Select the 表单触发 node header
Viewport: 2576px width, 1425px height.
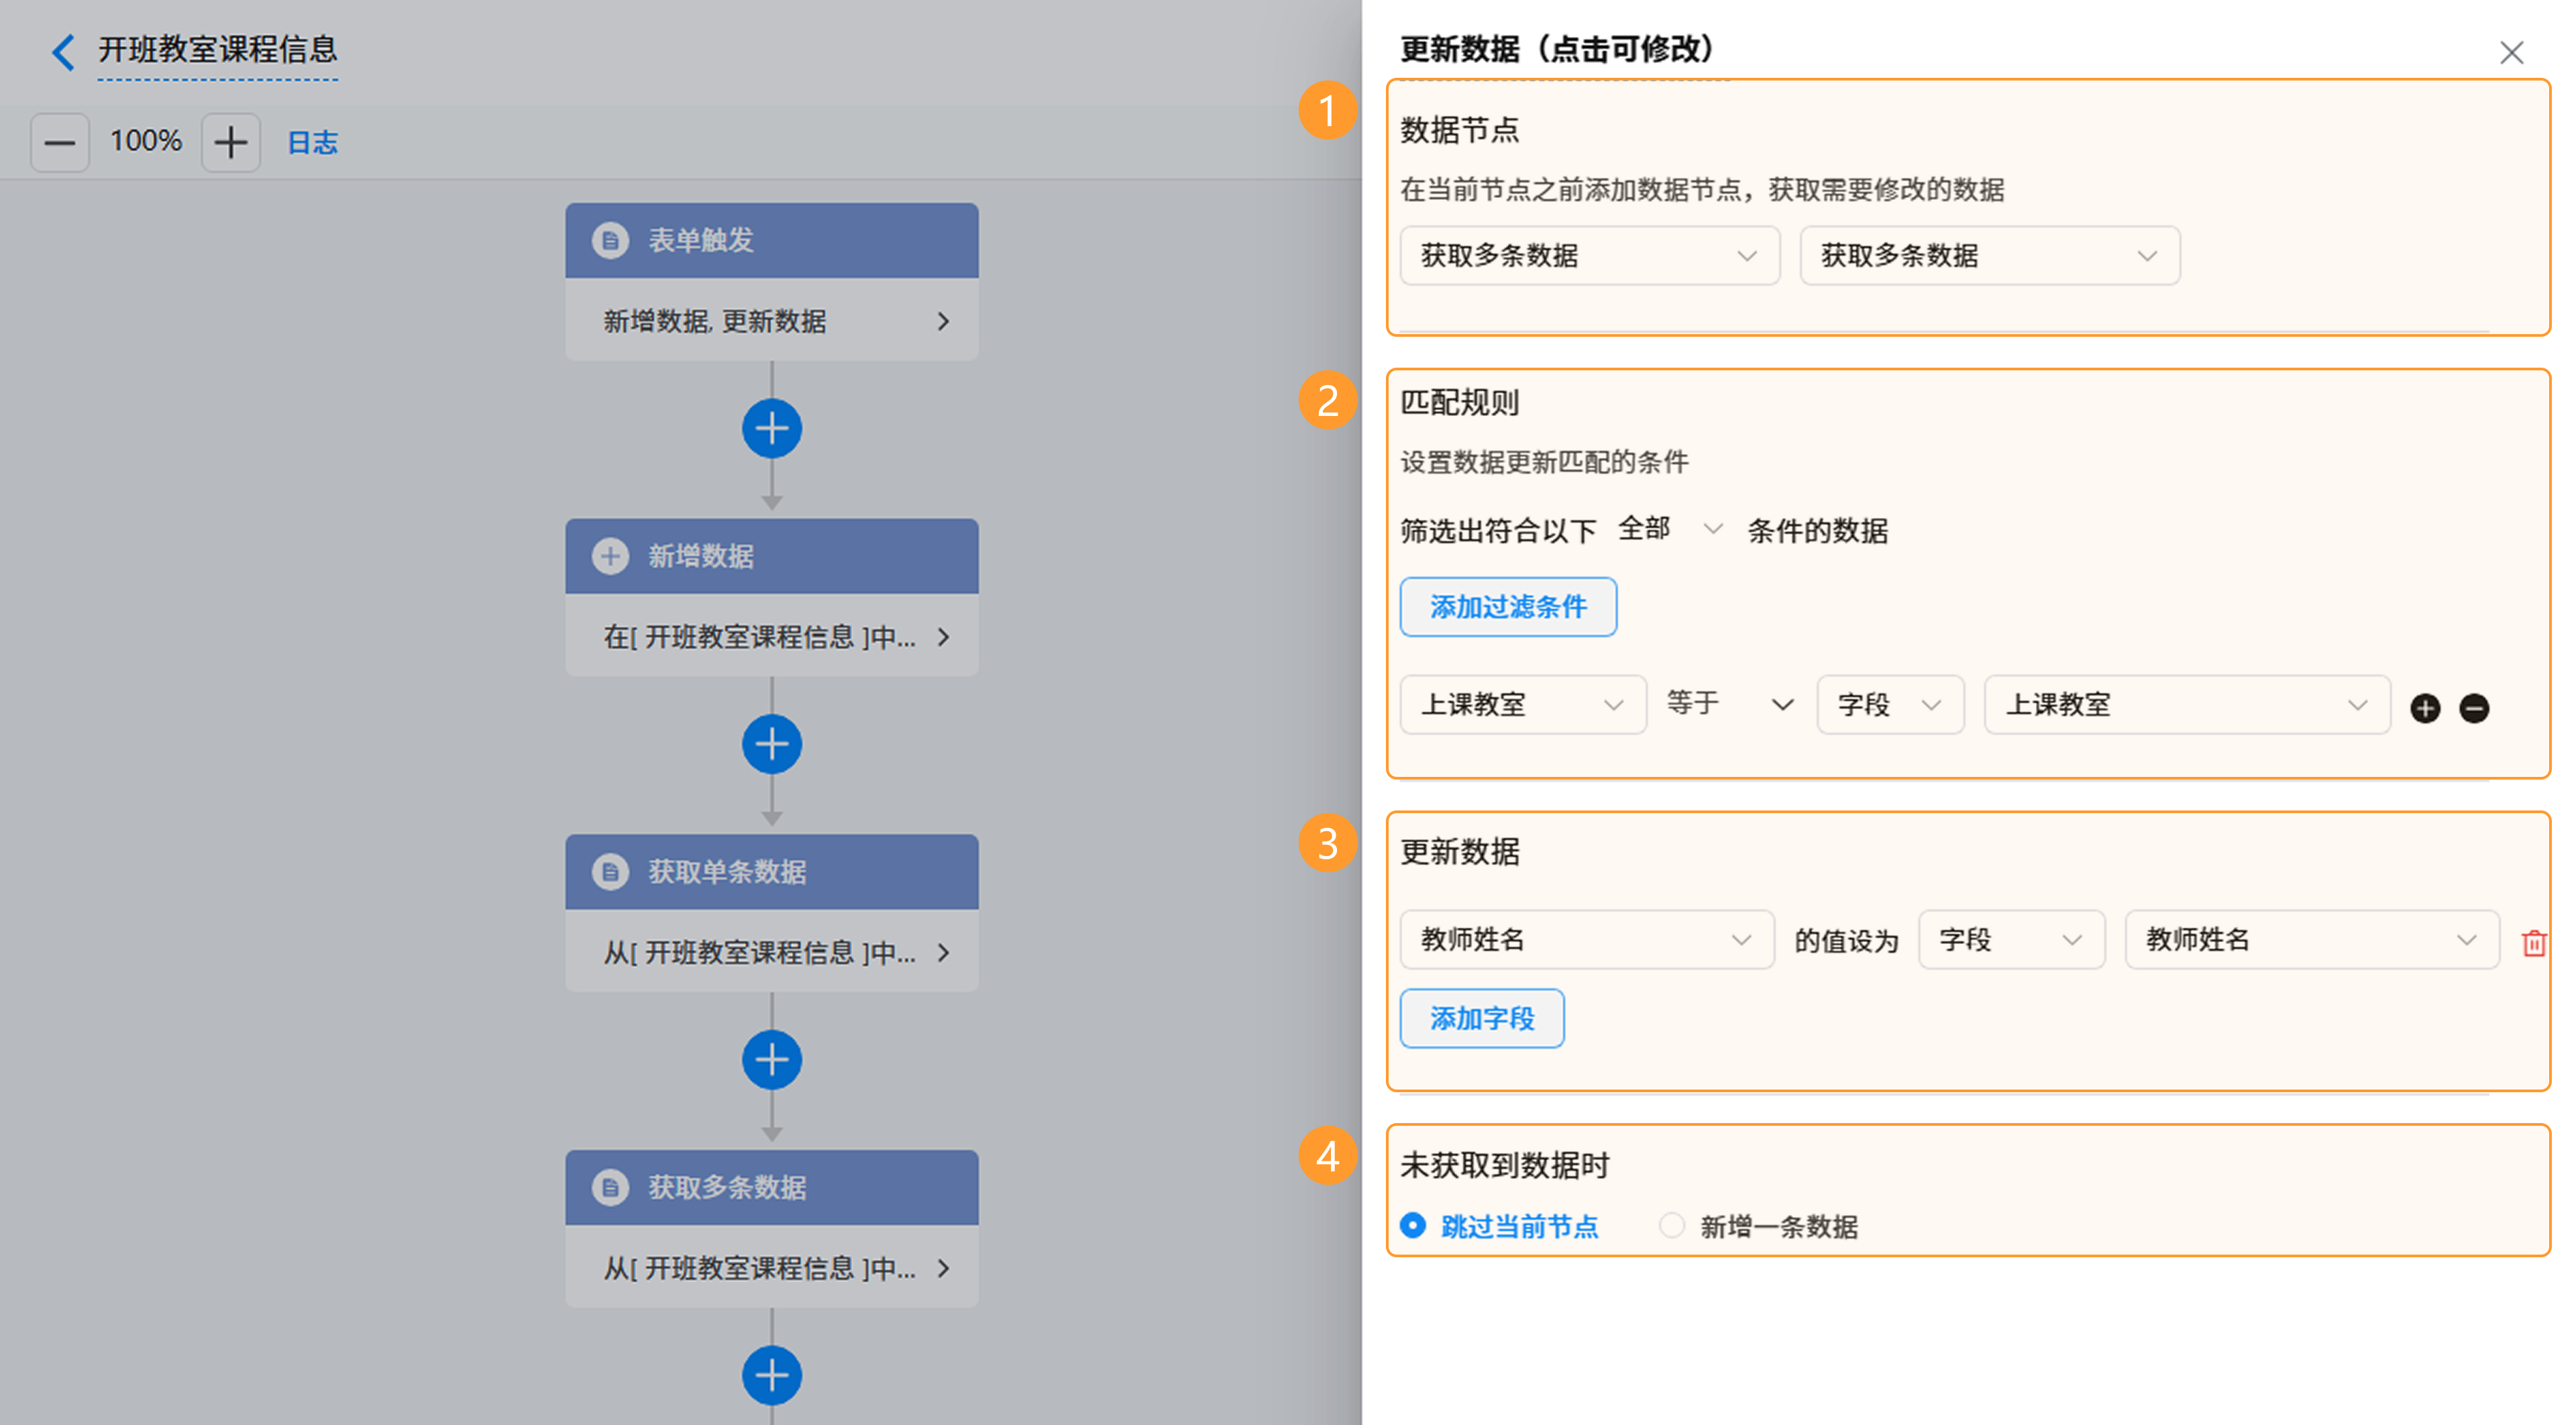point(772,241)
